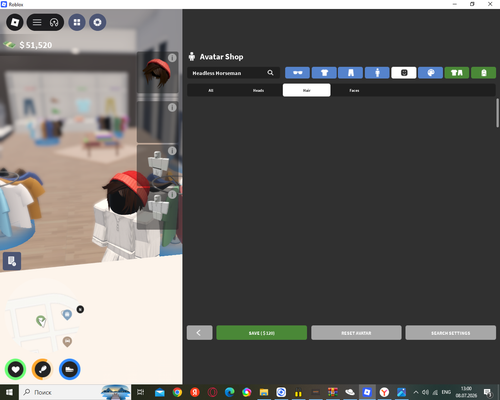Click the blue marker on minimap
The width and height of the screenshot is (500, 400).
coord(67,315)
